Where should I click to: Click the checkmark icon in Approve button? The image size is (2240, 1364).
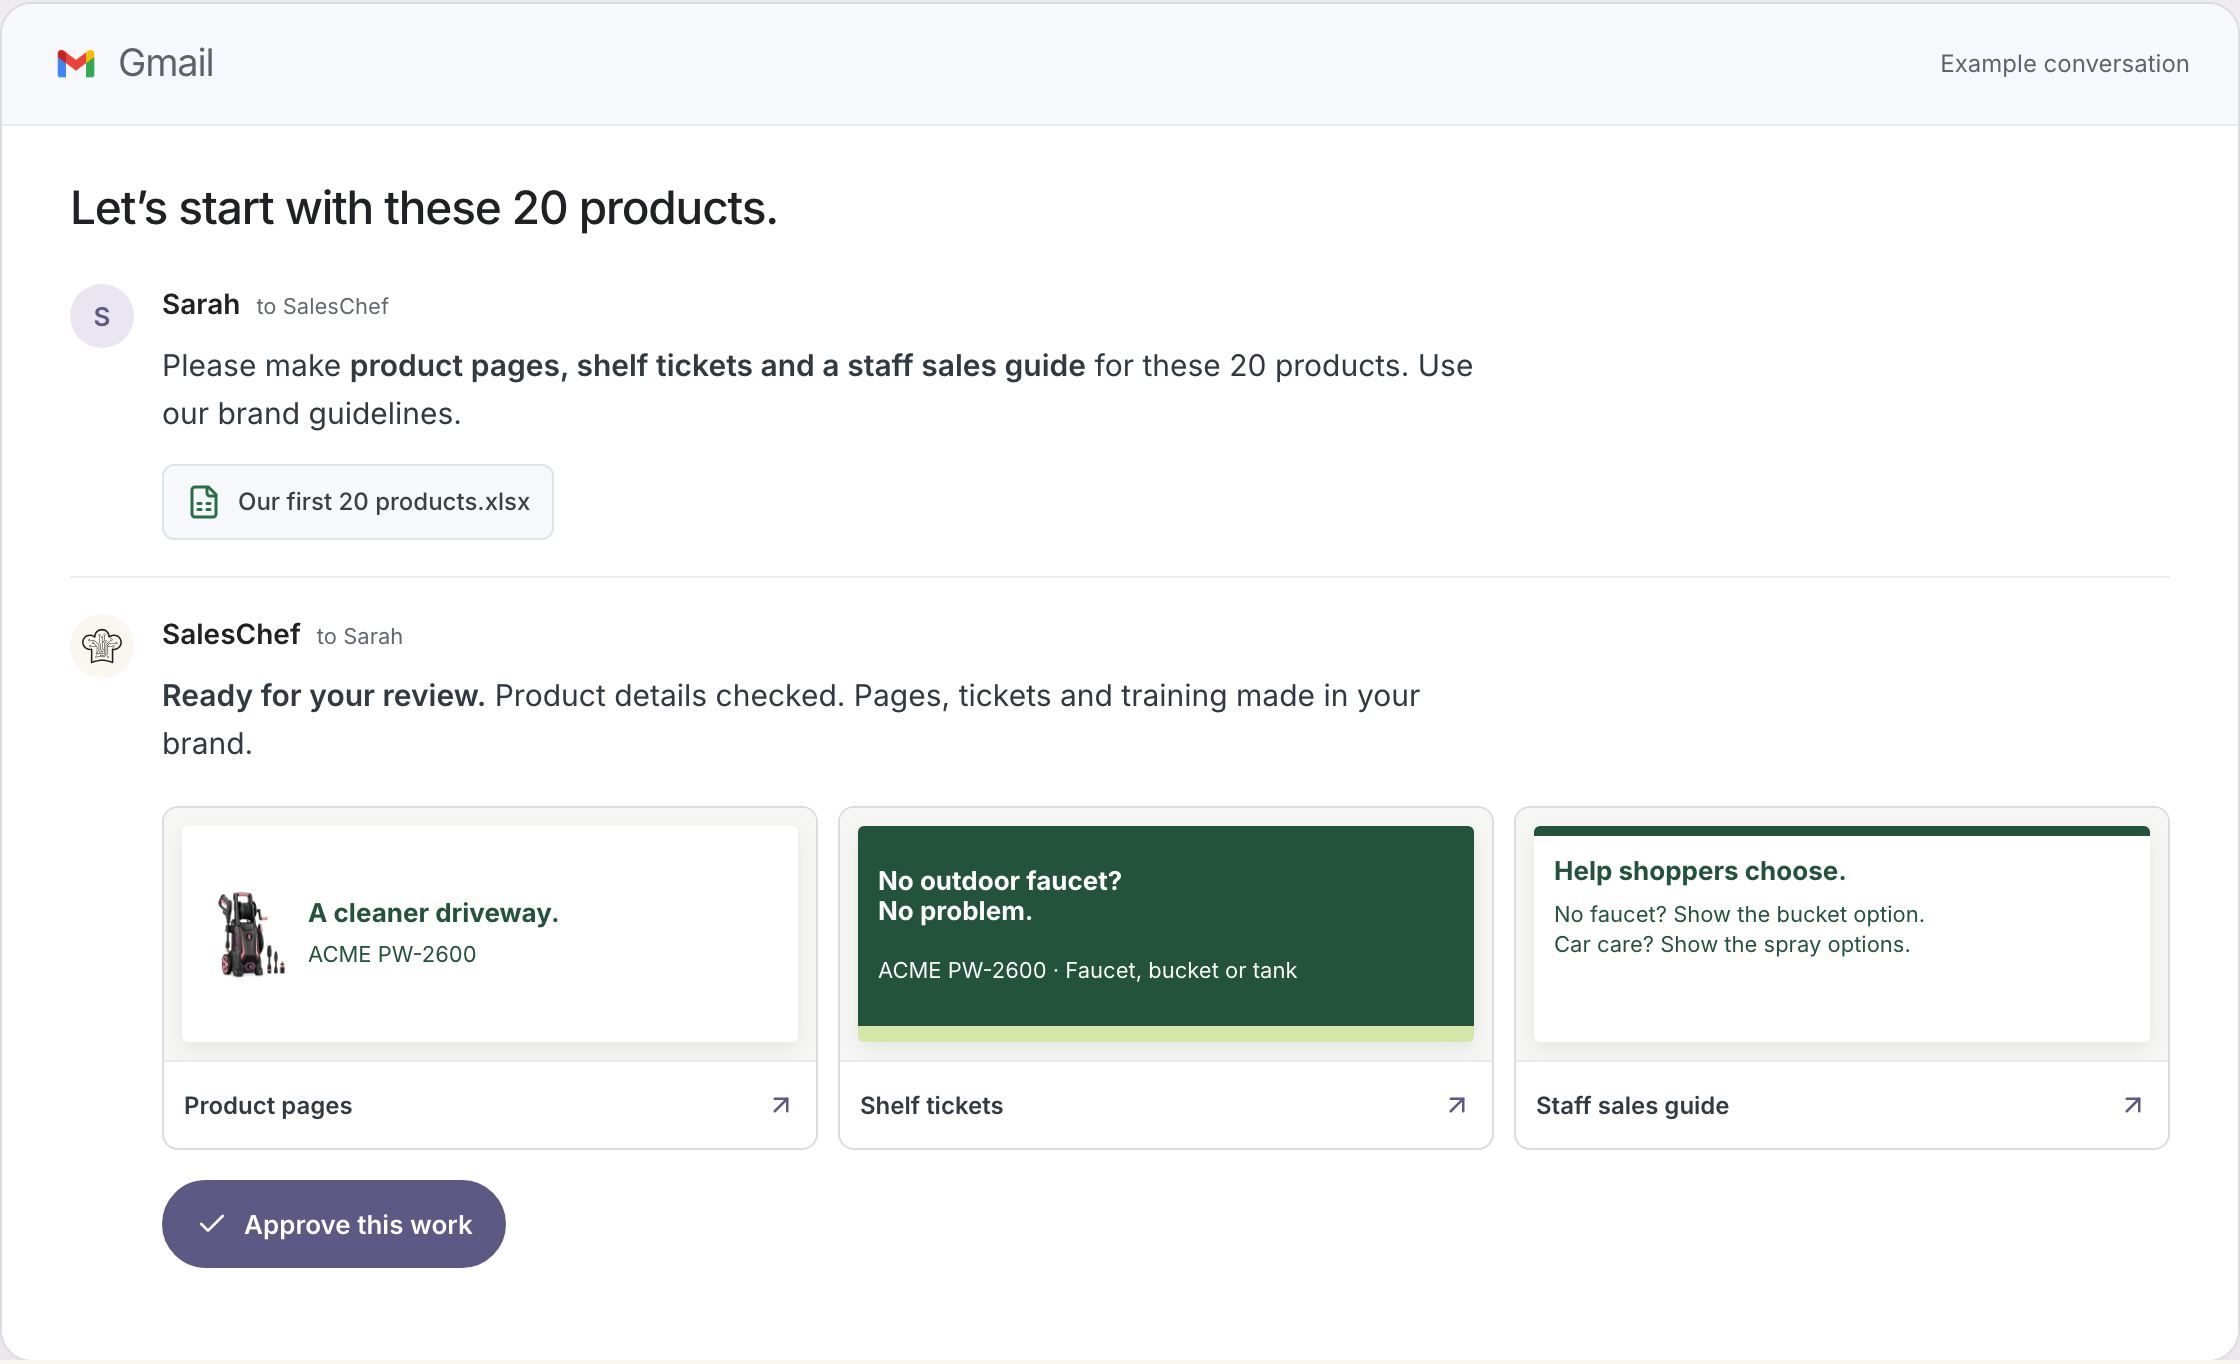212,1224
